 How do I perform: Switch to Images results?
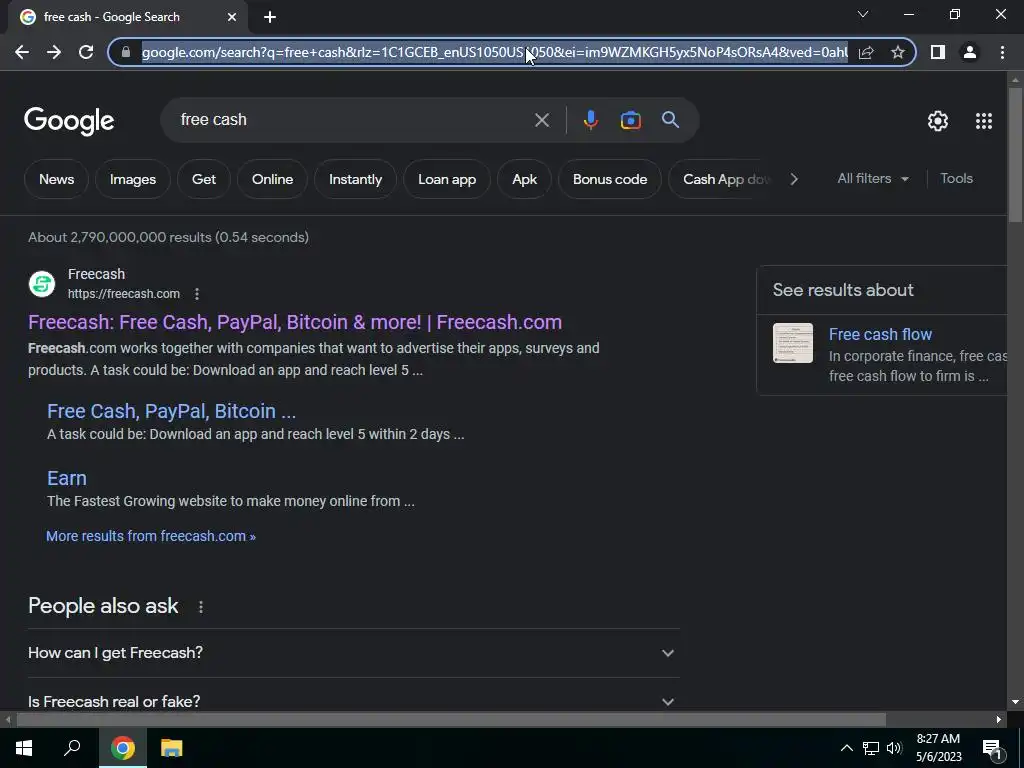click(133, 179)
